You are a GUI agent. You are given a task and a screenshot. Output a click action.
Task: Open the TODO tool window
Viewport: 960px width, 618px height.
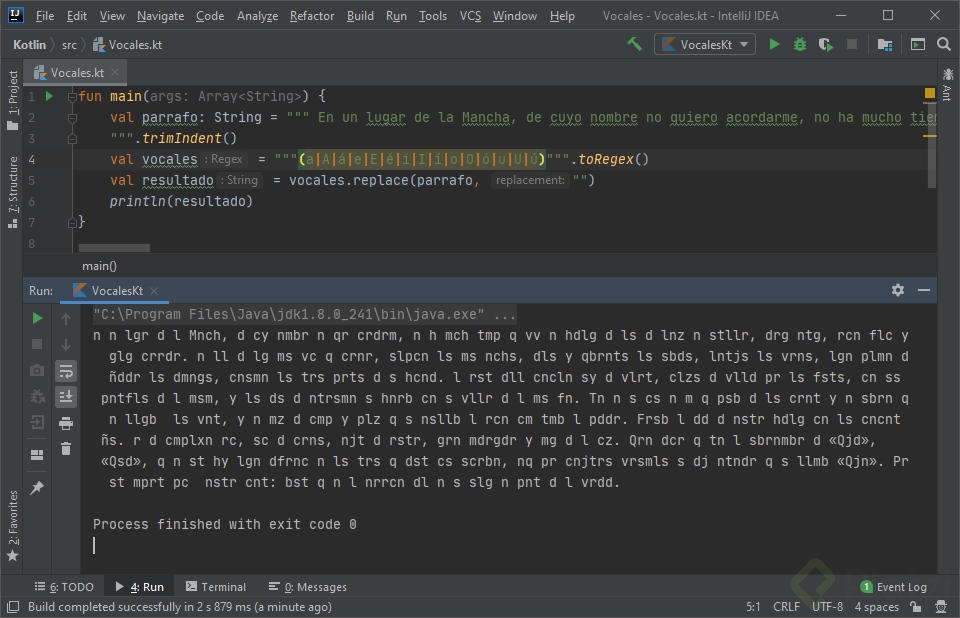click(64, 587)
